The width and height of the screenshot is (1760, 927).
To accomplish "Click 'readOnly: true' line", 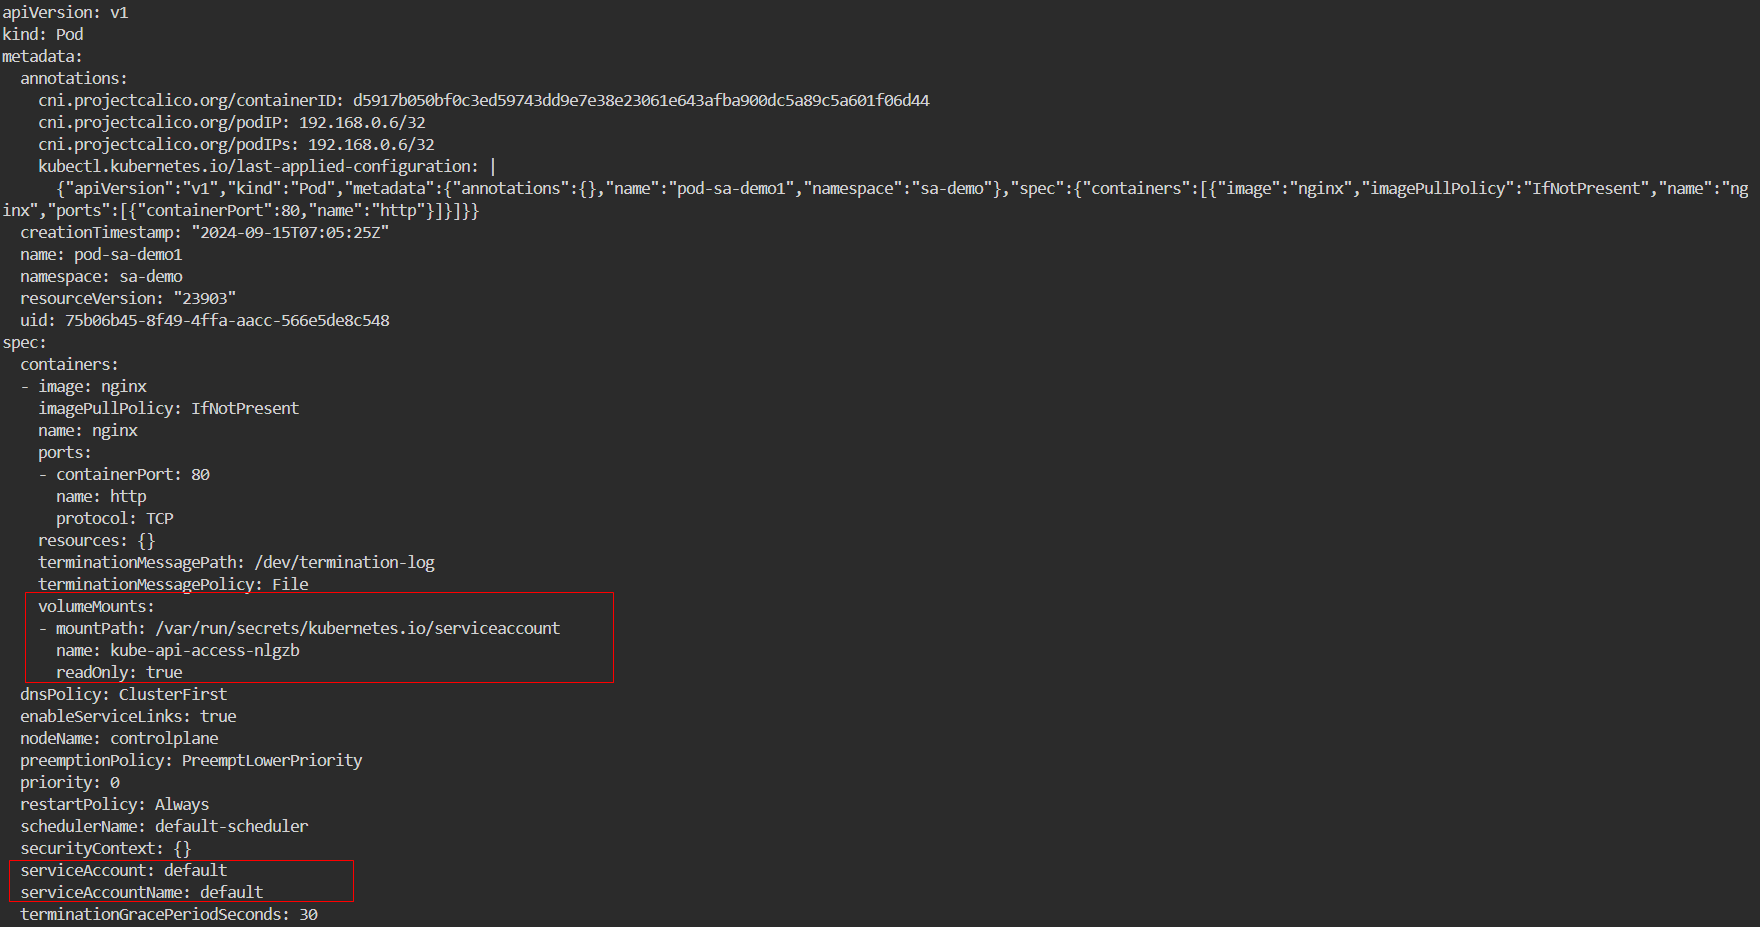I will click(x=119, y=673).
